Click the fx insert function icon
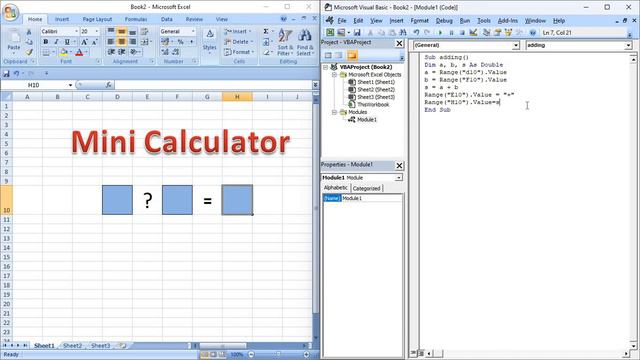The height and width of the screenshot is (360, 640). point(108,85)
